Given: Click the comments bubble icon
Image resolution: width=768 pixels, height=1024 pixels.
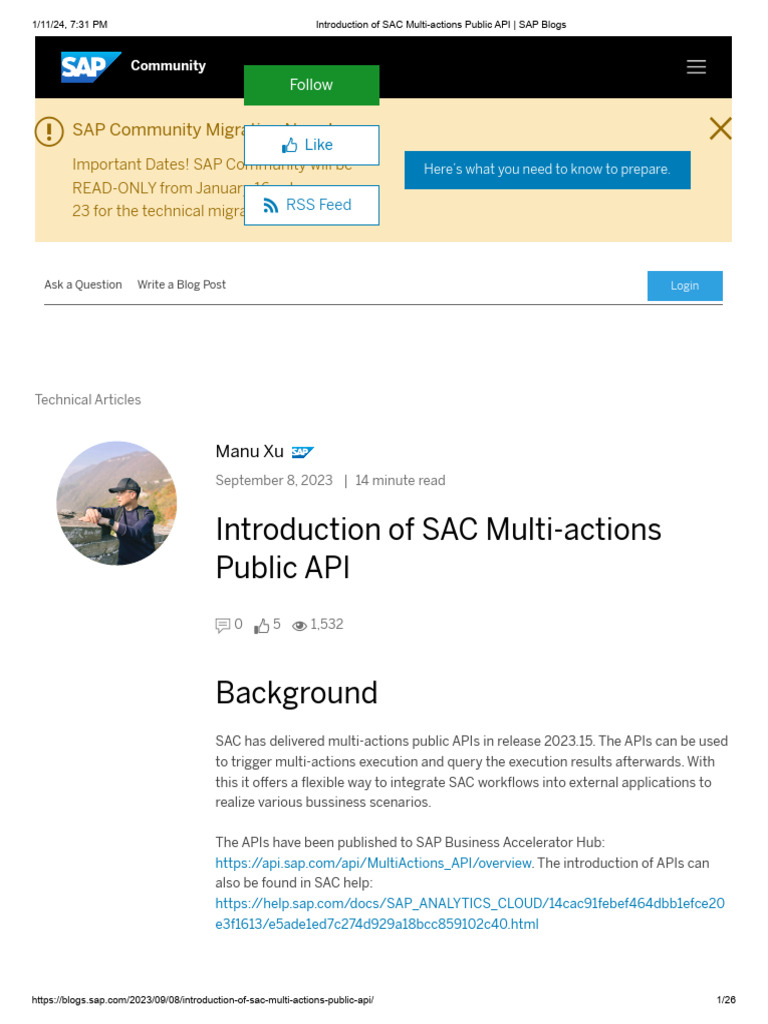Looking at the screenshot, I should pos(223,626).
